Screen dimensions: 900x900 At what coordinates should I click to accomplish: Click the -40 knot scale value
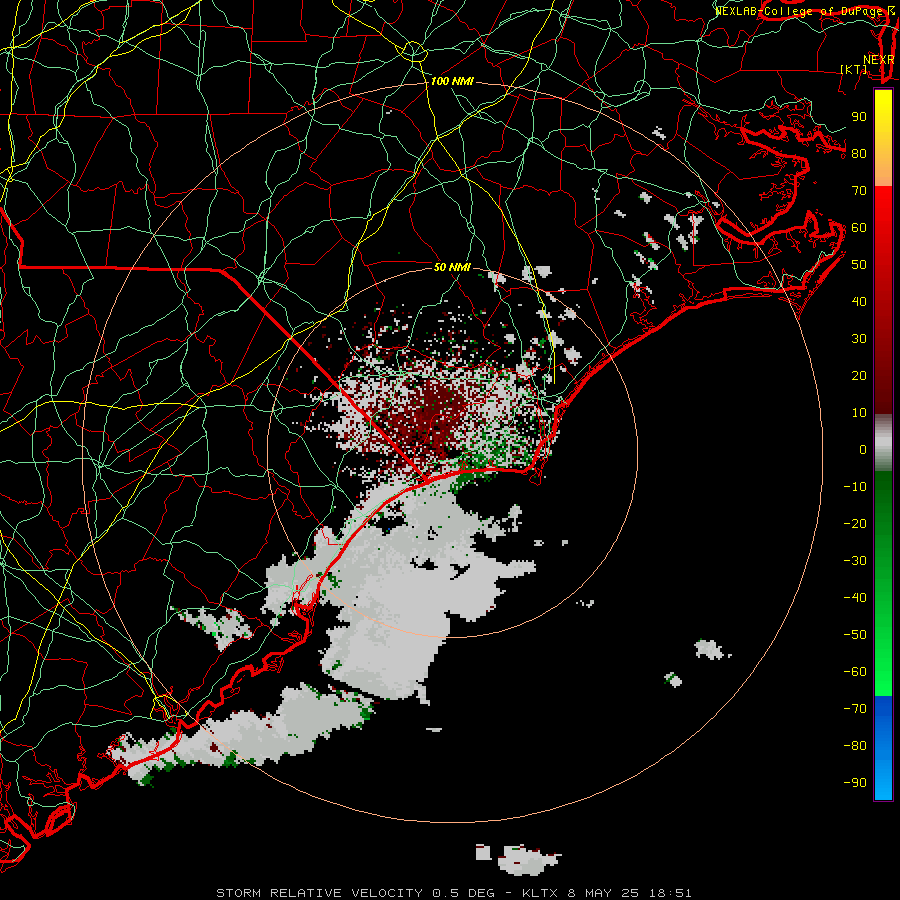(x=855, y=598)
